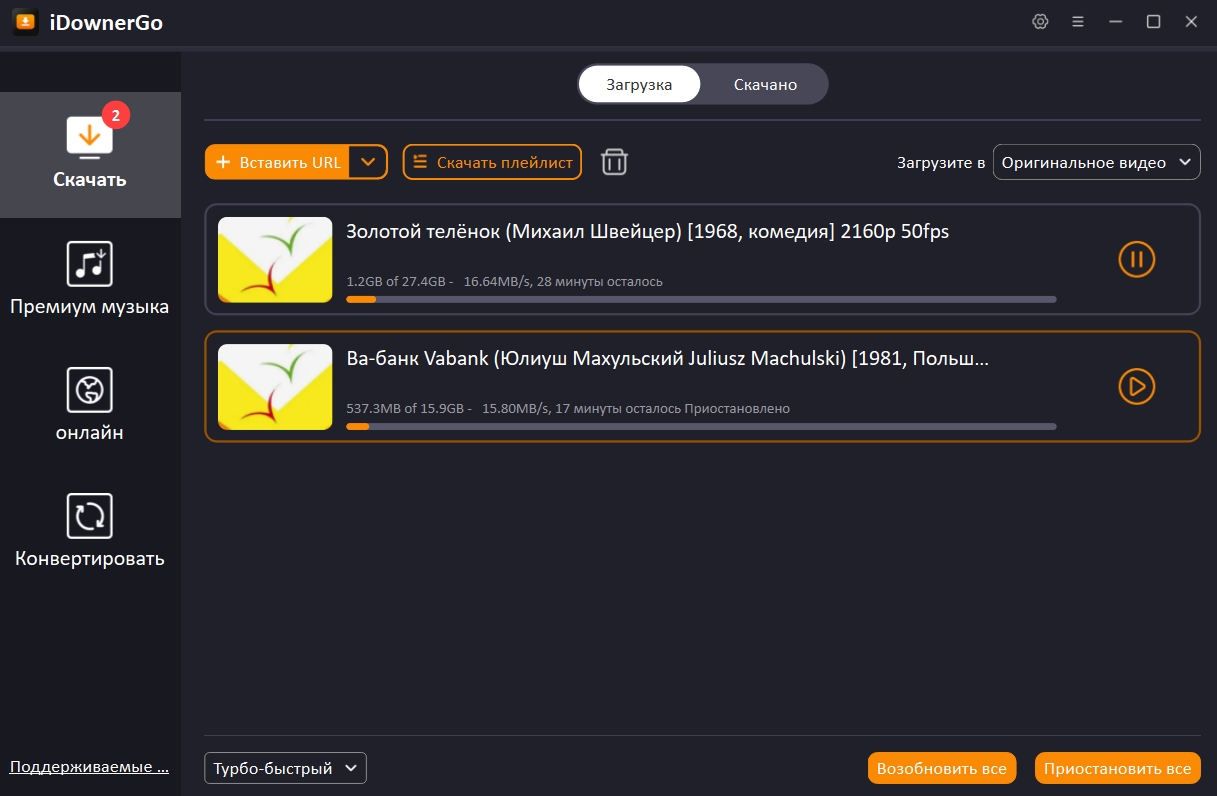Switch to the Загрузка tab
Viewport: 1217px width, 796px height.
639,84
